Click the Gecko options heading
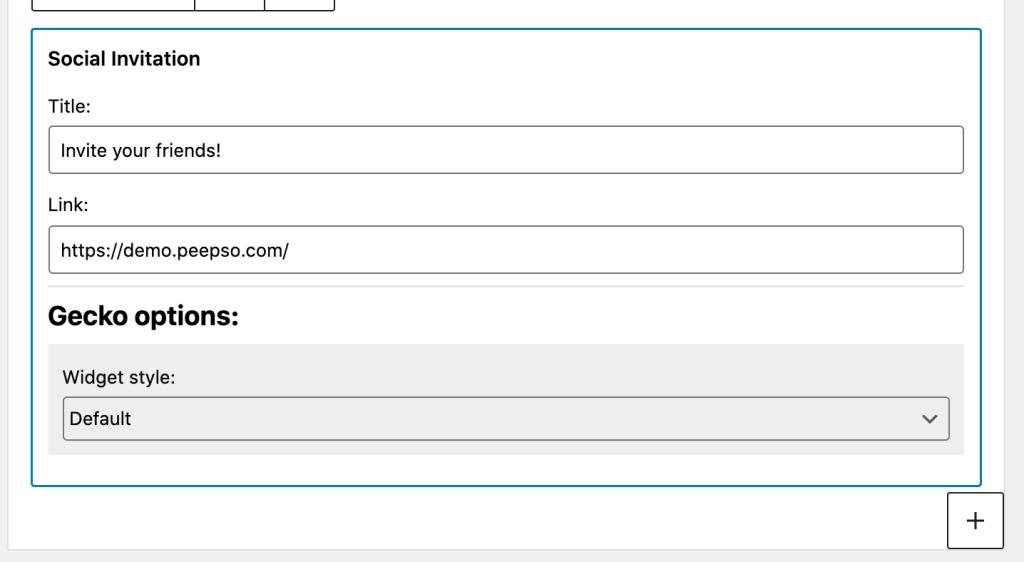This screenshot has height=562, width=1024. tap(143, 316)
